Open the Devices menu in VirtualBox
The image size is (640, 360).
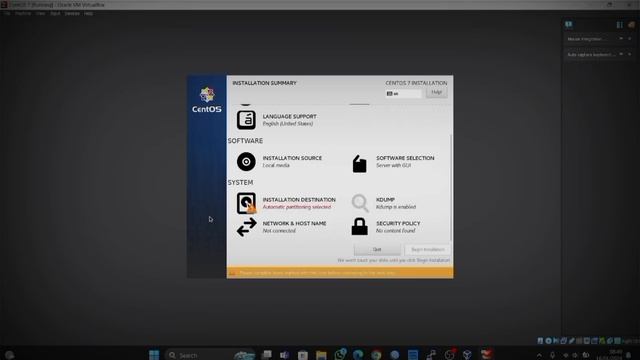[x=72, y=13]
